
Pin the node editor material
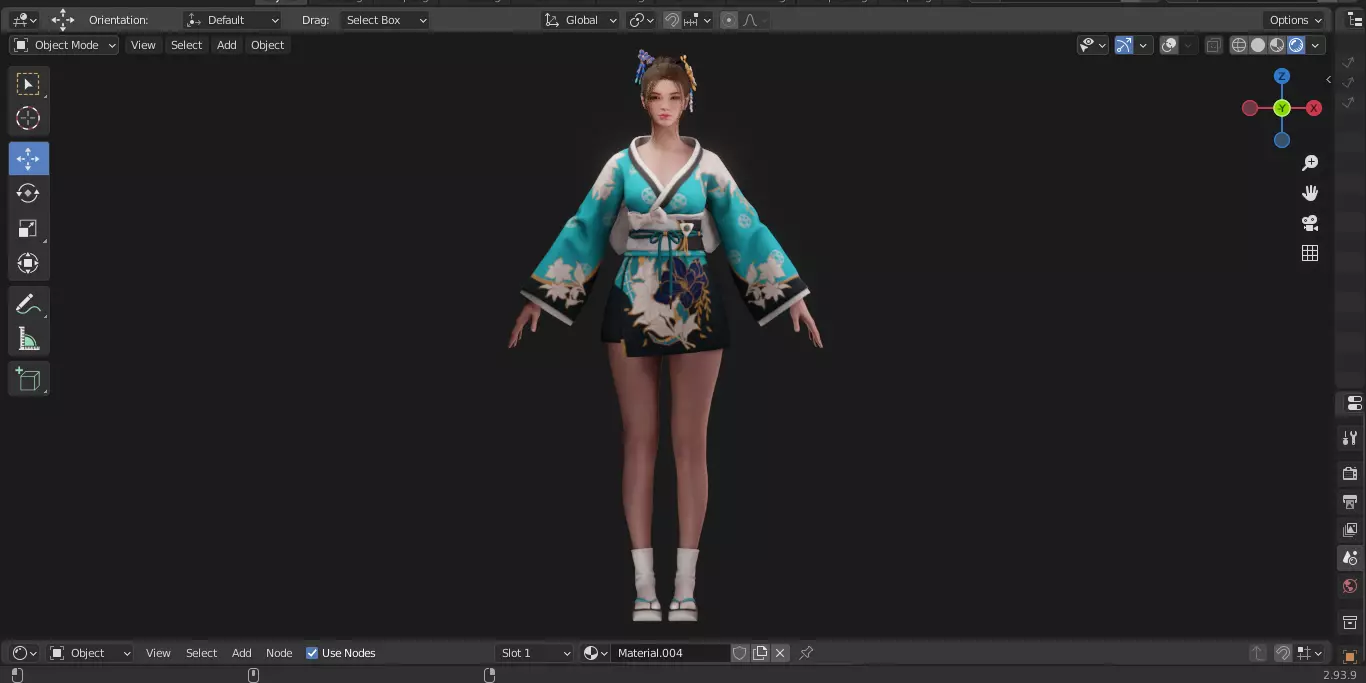[x=806, y=653]
